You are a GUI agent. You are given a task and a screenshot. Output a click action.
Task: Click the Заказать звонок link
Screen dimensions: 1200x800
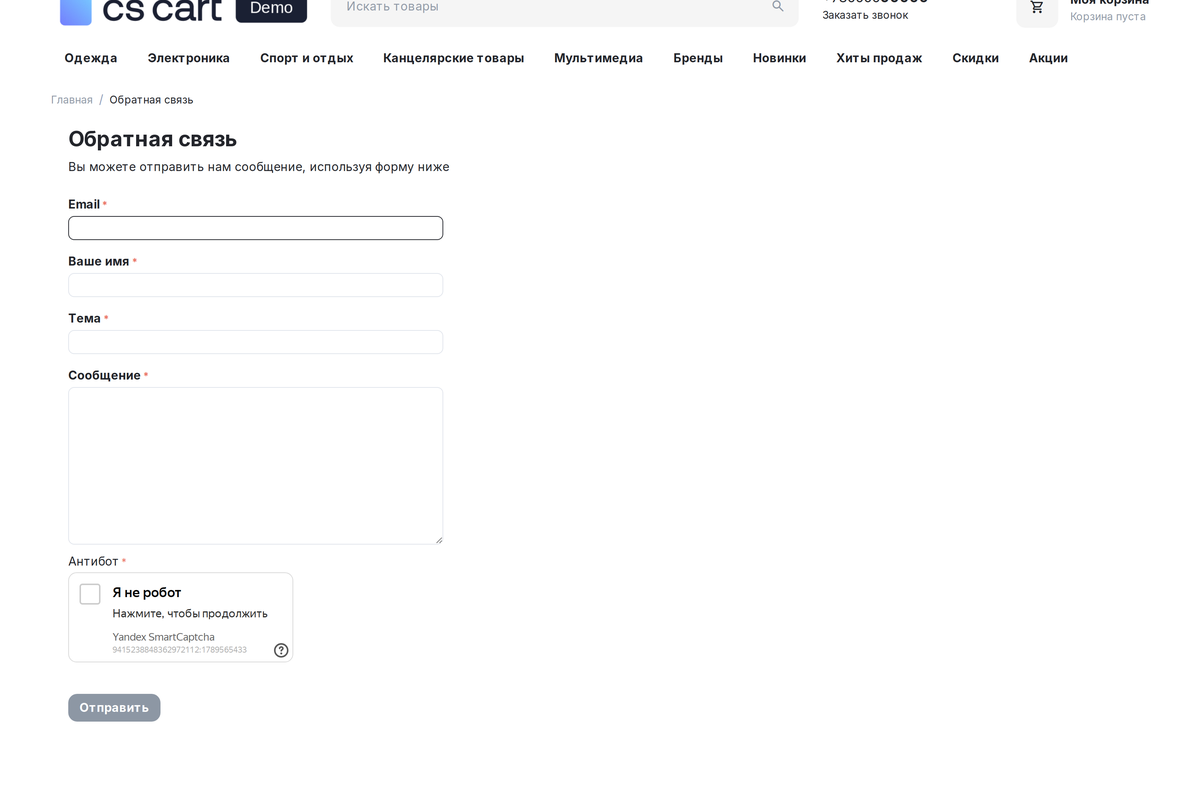pyautogui.click(x=866, y=15)
